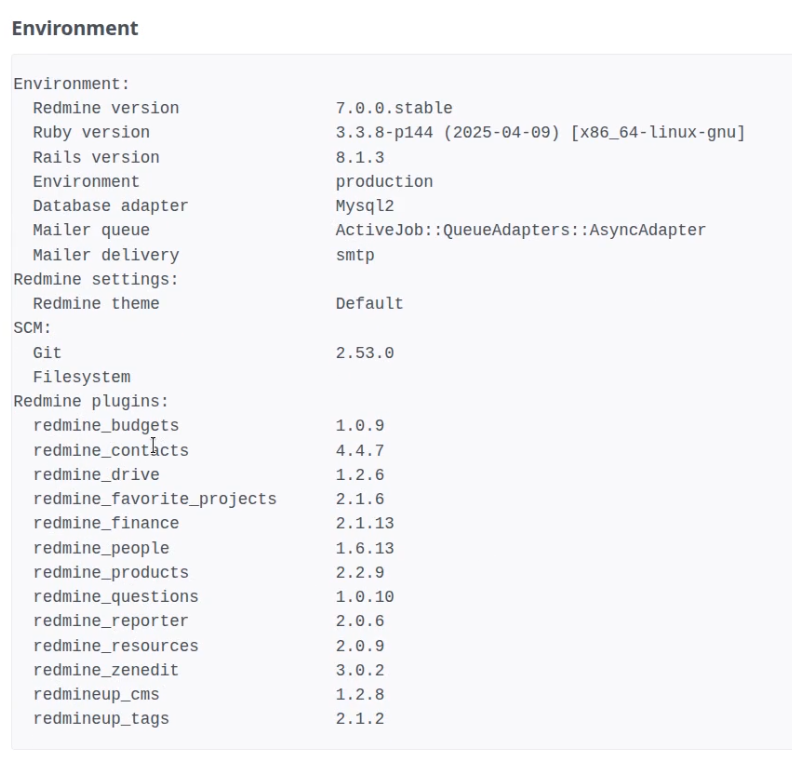Click the "Filesystem" row

tap(82, 377)
